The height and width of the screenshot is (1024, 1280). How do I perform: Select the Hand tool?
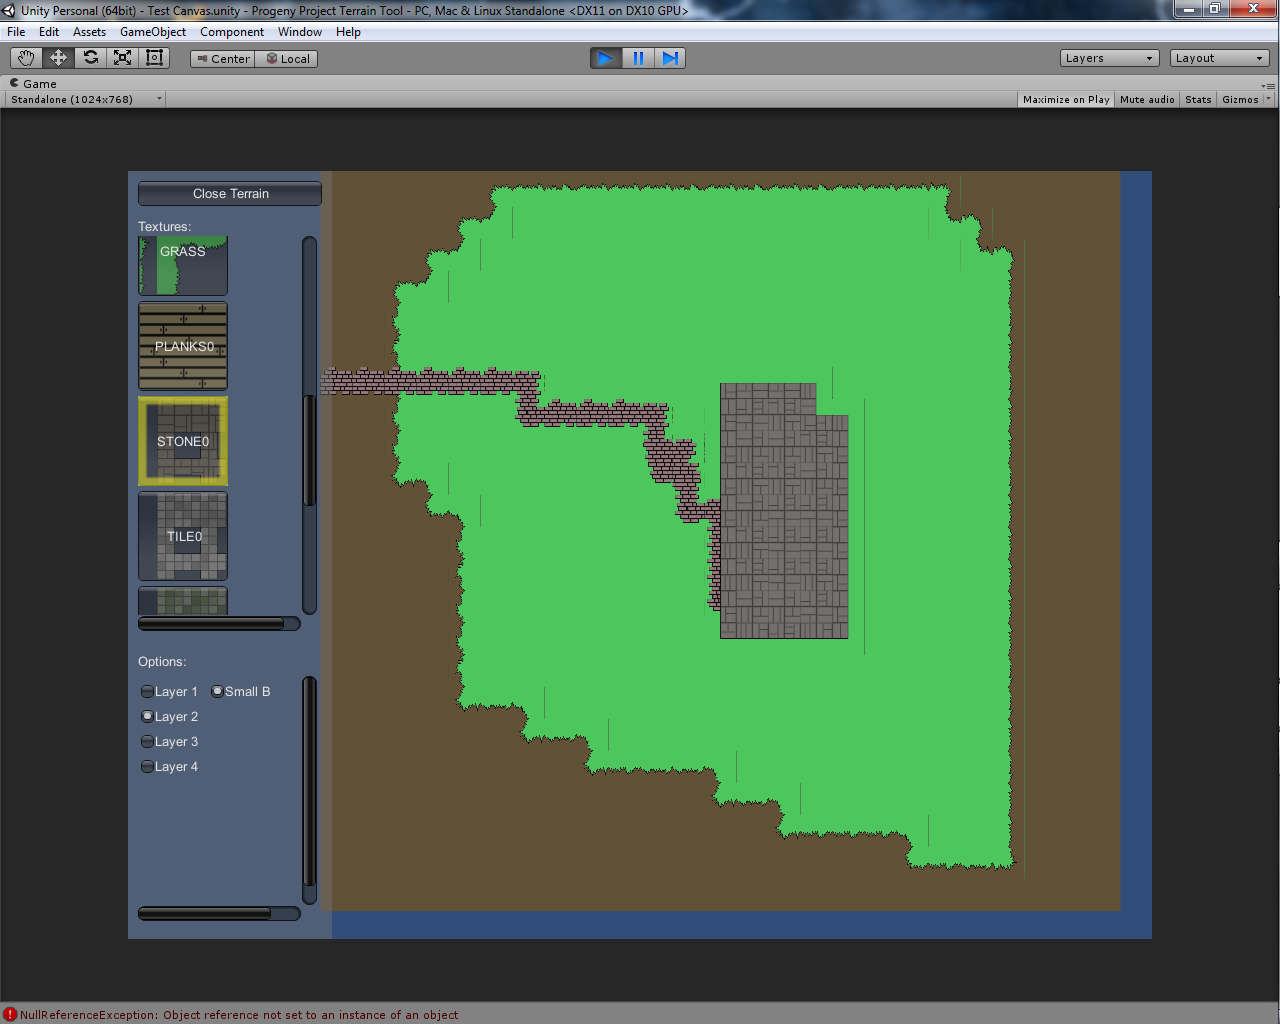click(26, 58)
